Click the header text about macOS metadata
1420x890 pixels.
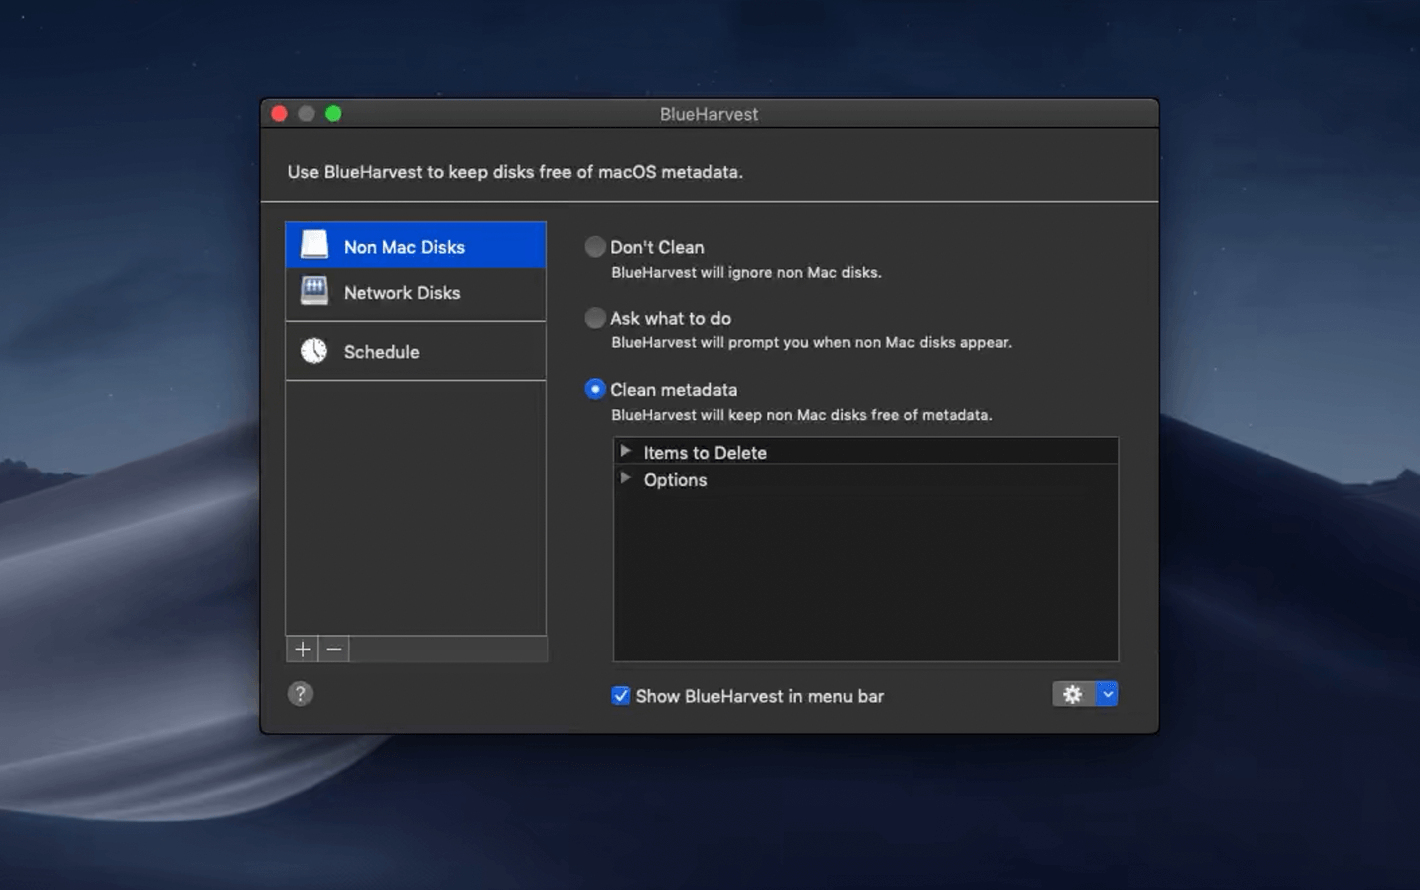point(515,172)
